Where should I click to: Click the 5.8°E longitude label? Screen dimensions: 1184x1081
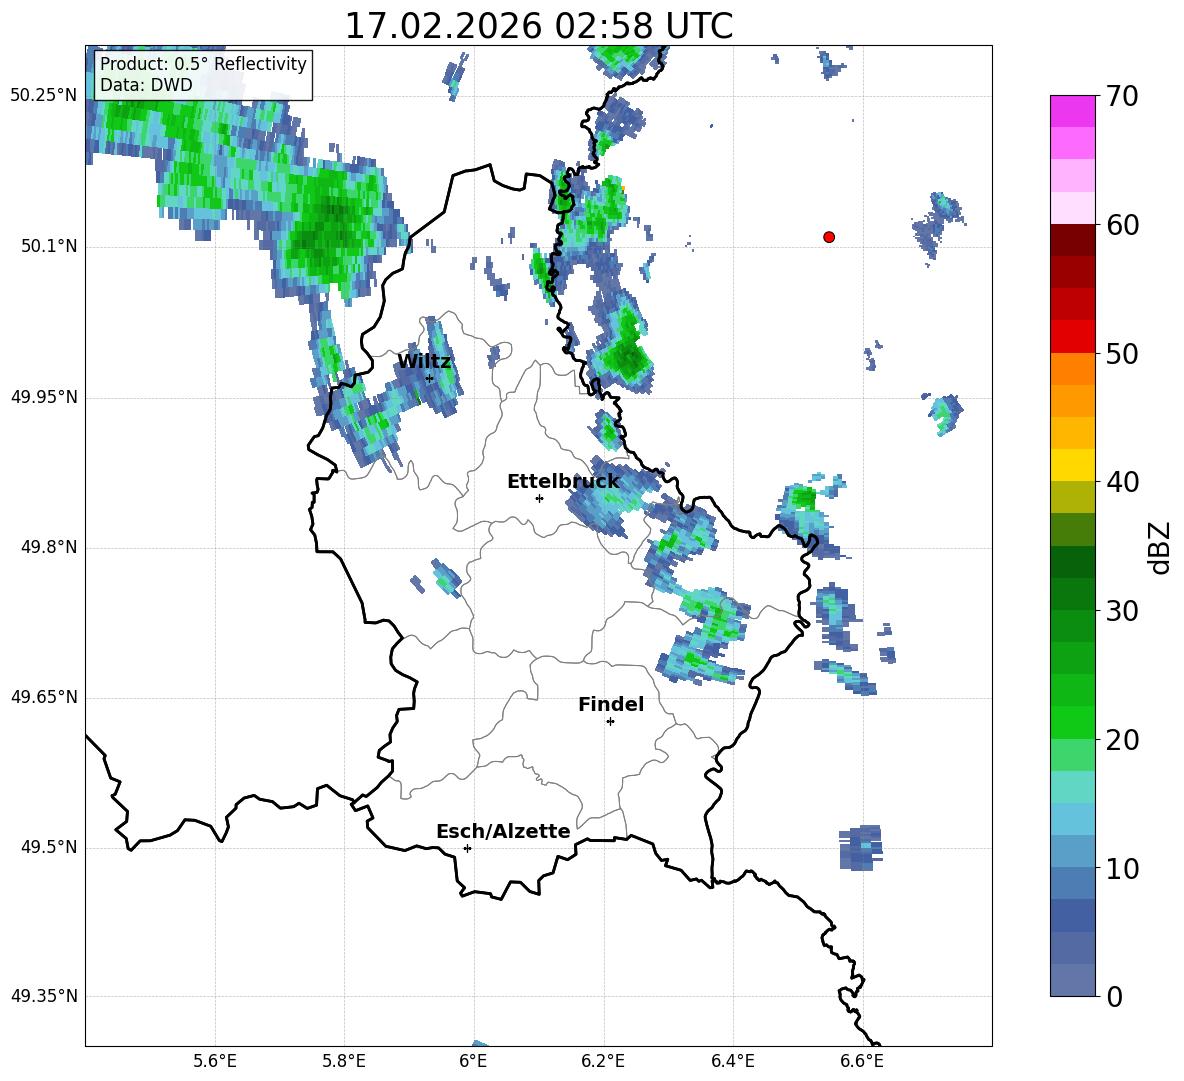click(x=344, y=1061)
